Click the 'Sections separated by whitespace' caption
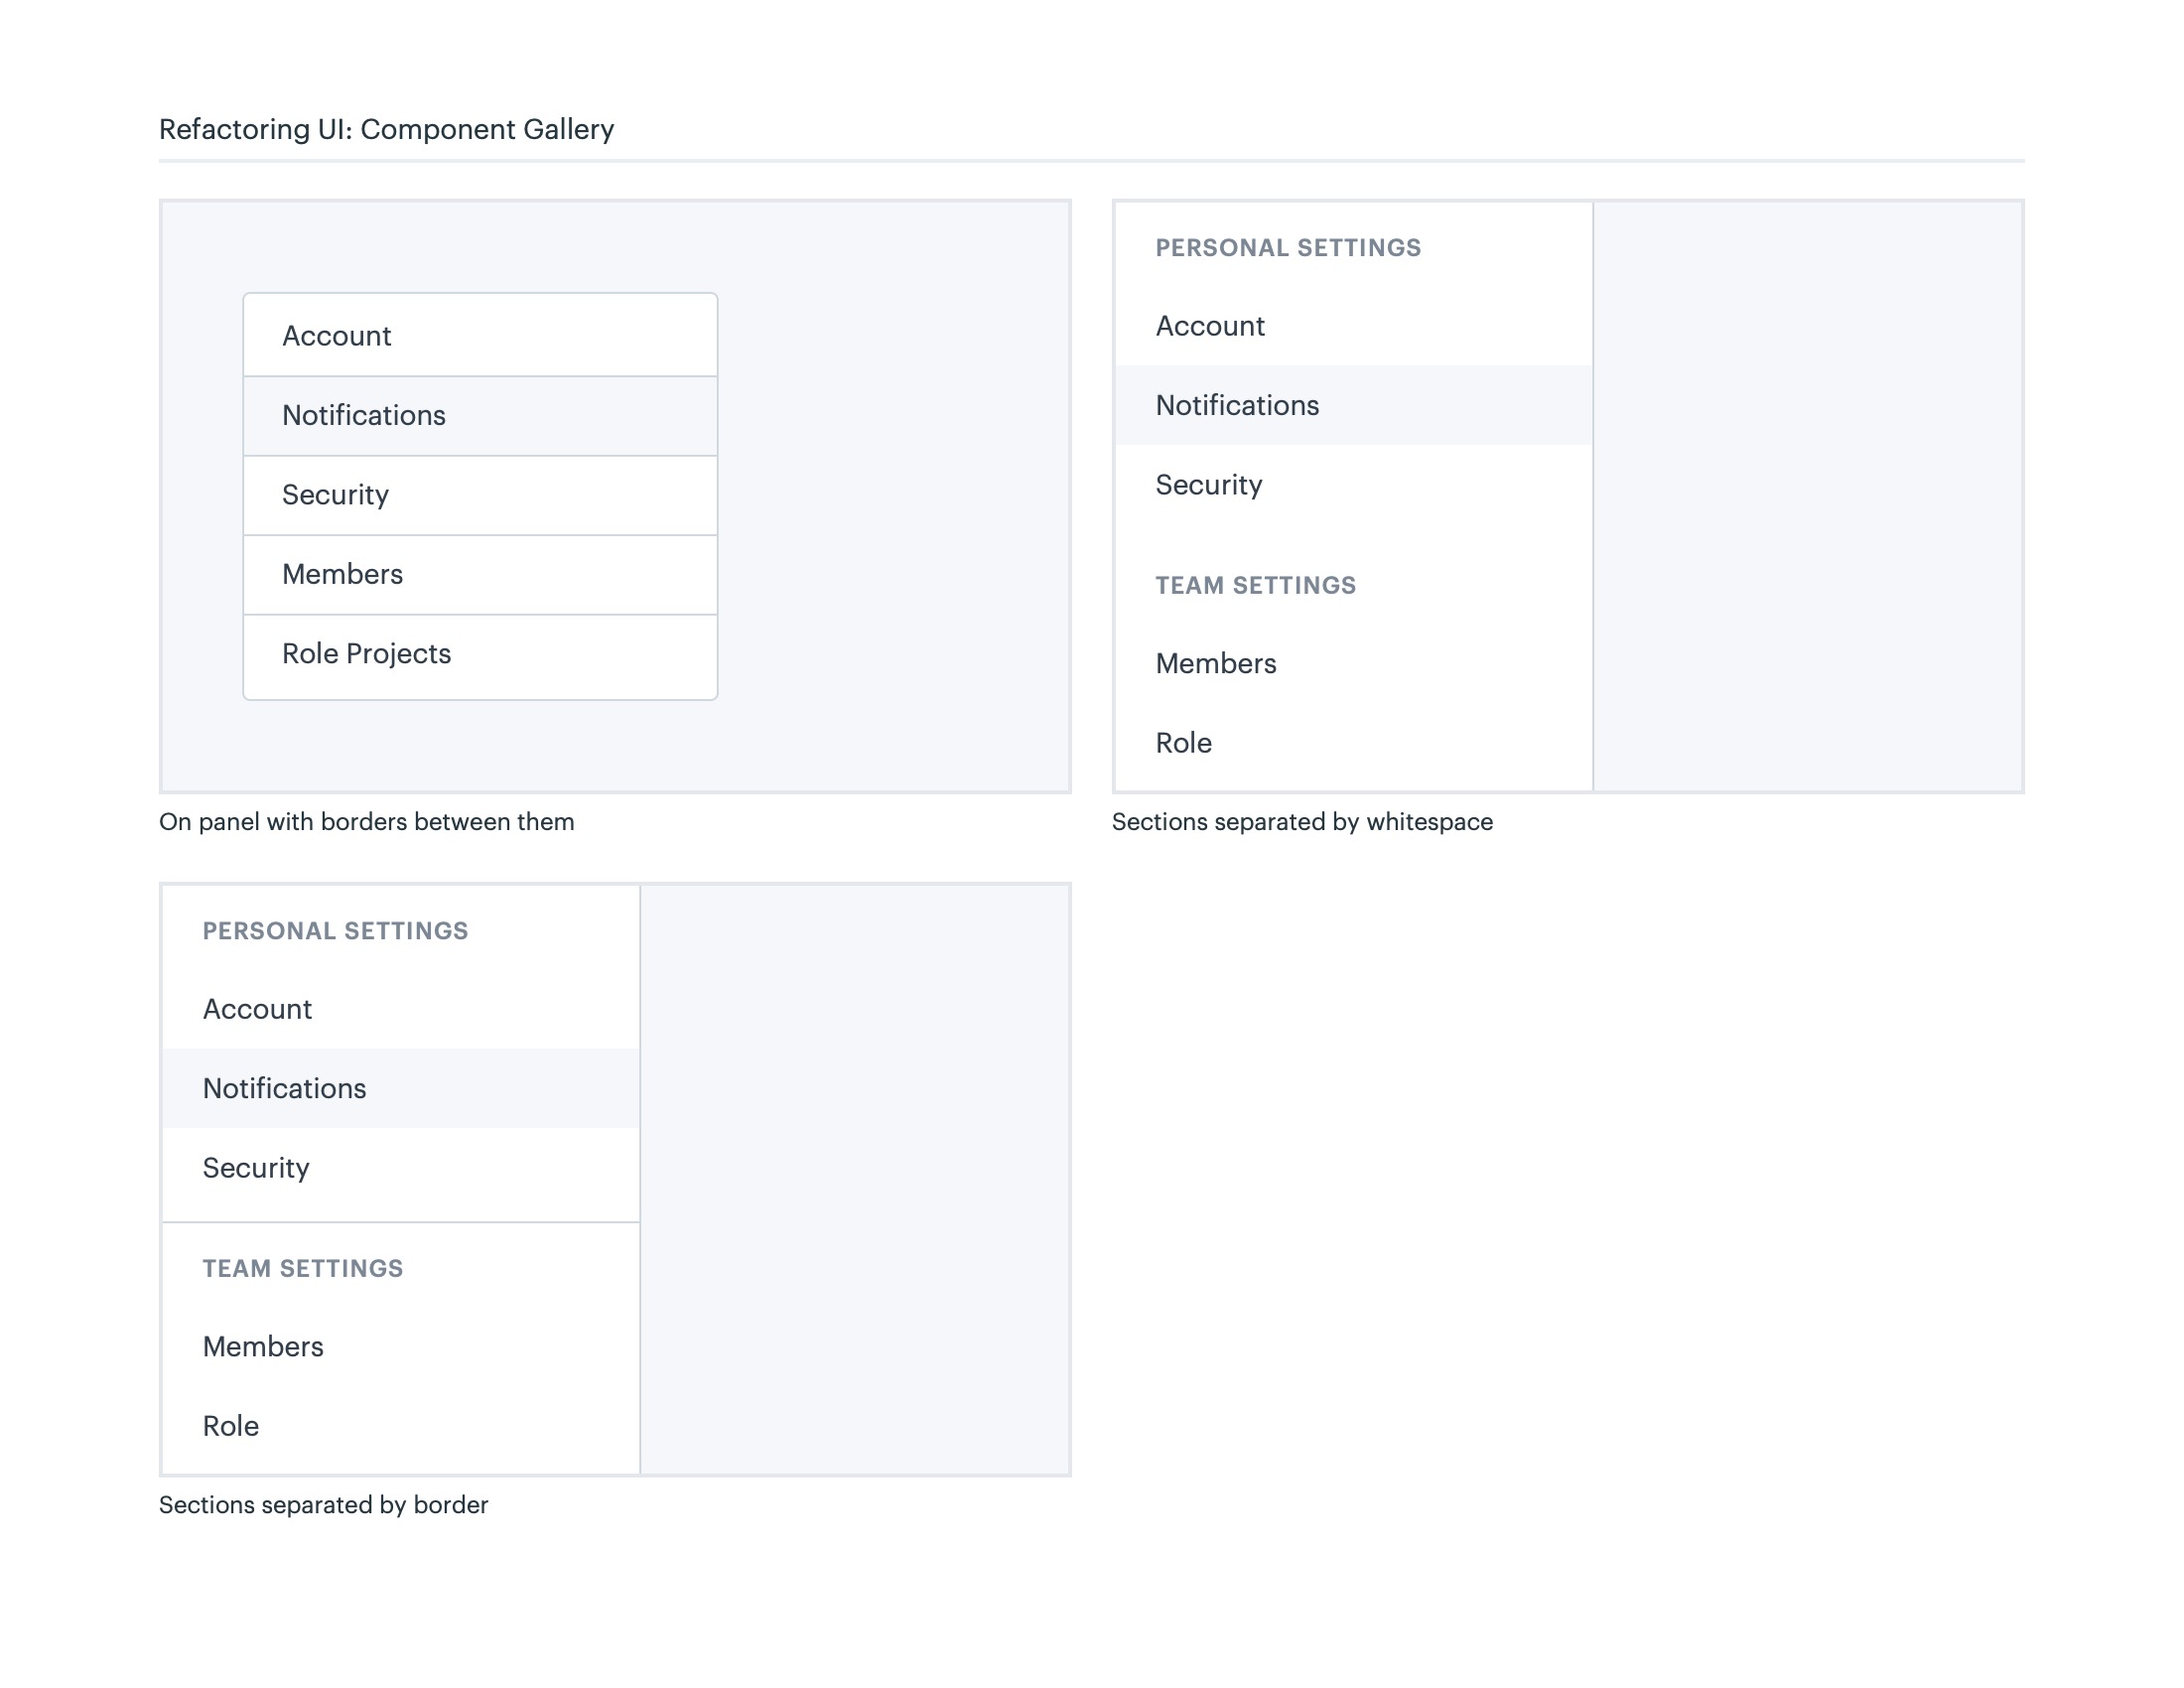 (1301, 822)
